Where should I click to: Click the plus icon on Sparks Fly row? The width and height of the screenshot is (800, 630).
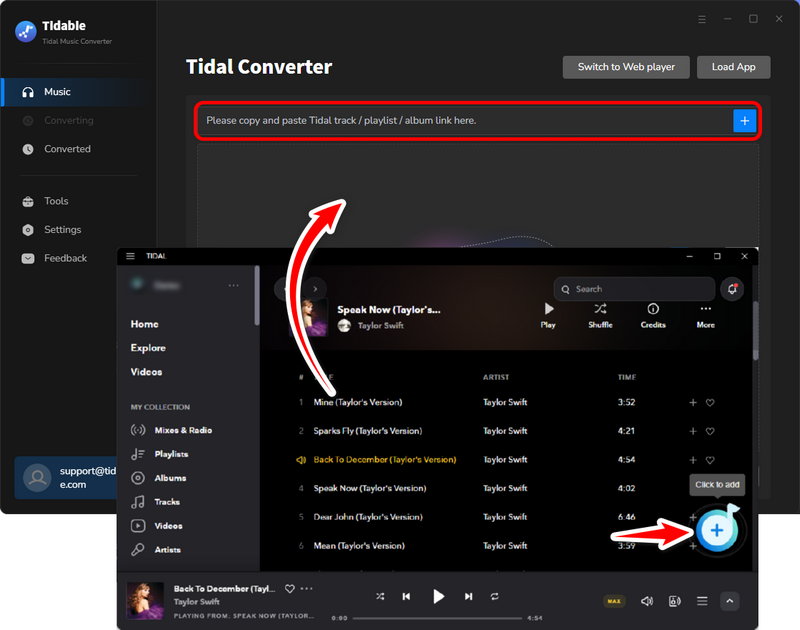(693, 431)
